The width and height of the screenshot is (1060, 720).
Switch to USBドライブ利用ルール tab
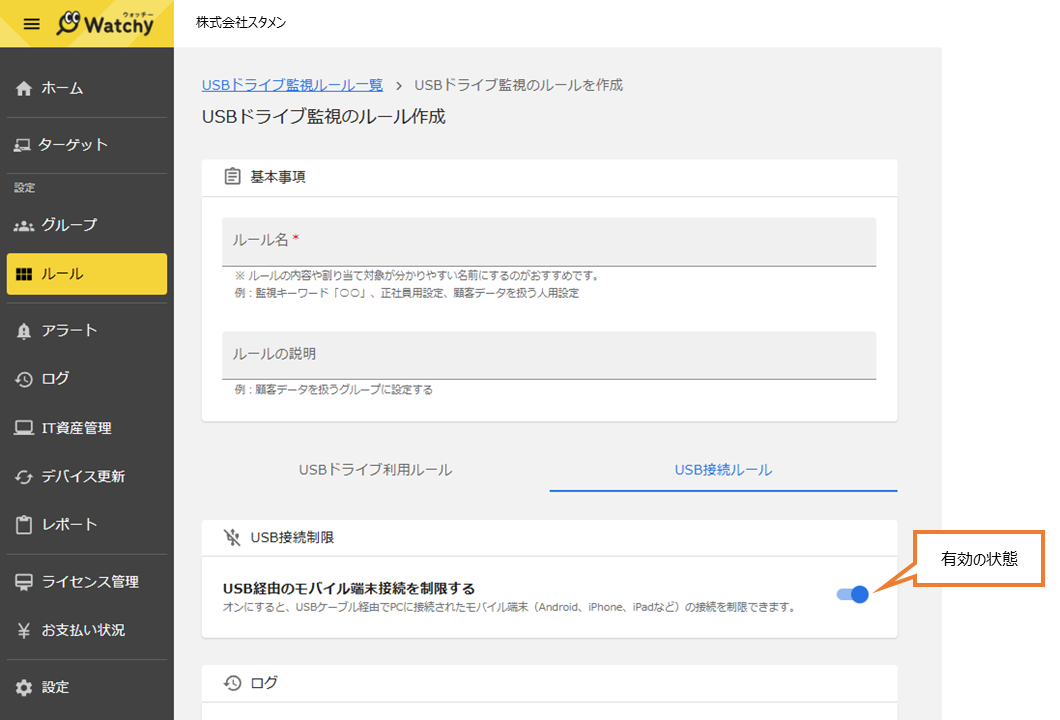coord(376,470)
